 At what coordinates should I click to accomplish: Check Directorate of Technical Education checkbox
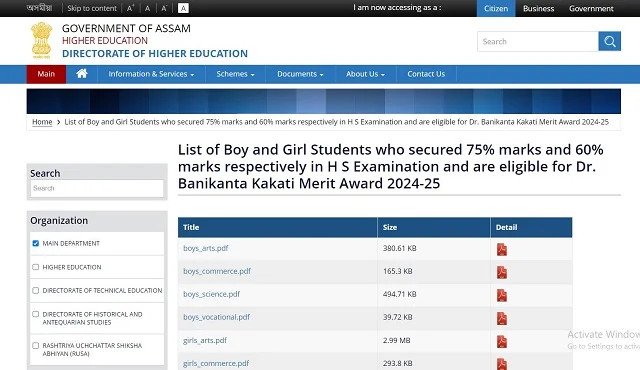click(36, 290)
